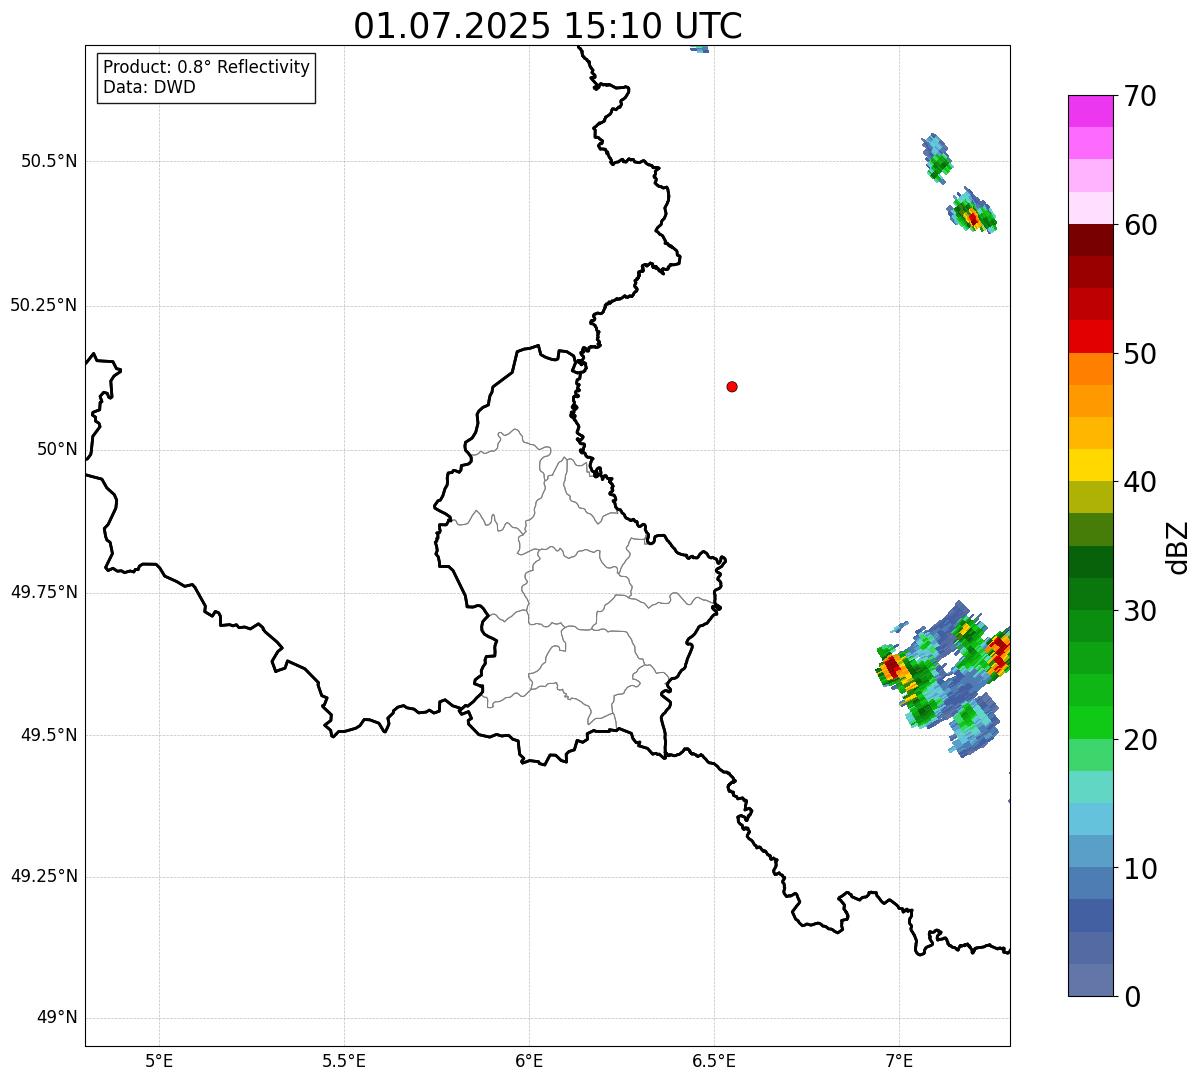Image resolution: width=1202 pixels, height=1081 pixels.
Task: Click the dBZ colorbar axis label
Action: pos(1179,547)
